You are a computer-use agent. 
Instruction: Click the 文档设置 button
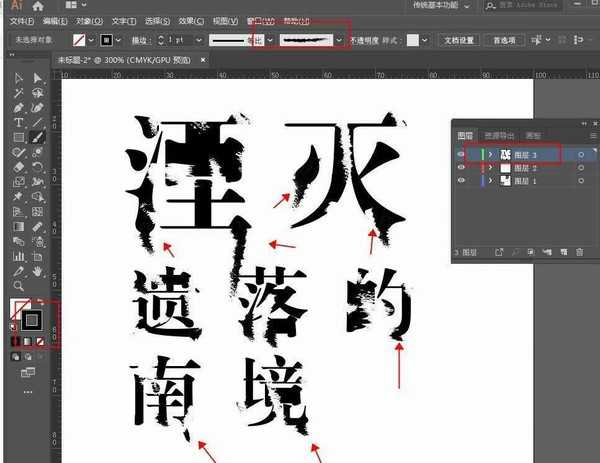point(459,40)
